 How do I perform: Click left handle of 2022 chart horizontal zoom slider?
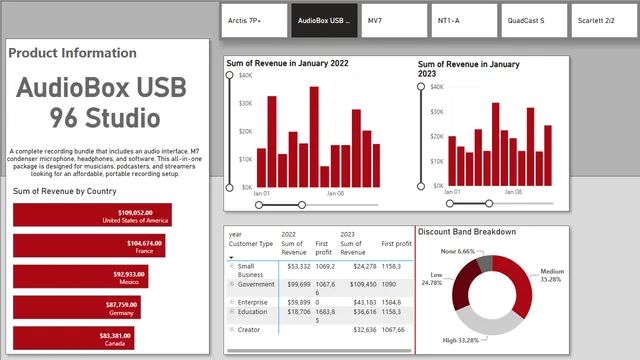tap(259, 205)
